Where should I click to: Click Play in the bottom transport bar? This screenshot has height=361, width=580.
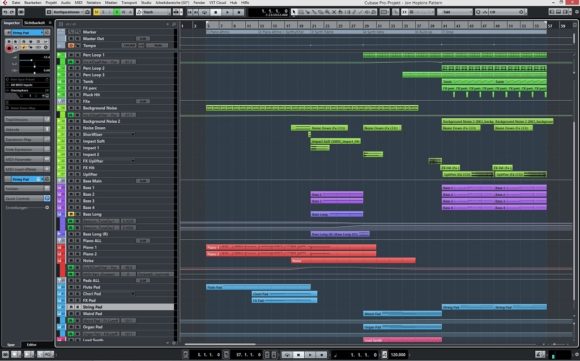pos(310,355)
